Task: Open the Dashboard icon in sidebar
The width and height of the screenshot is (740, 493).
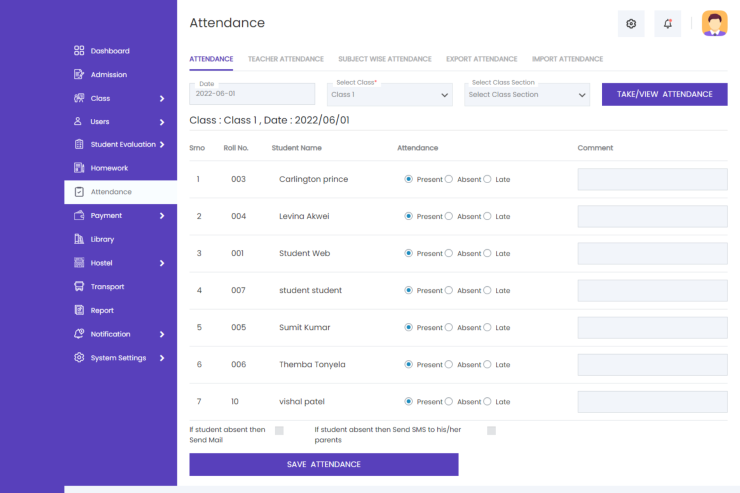Action: 79,50
